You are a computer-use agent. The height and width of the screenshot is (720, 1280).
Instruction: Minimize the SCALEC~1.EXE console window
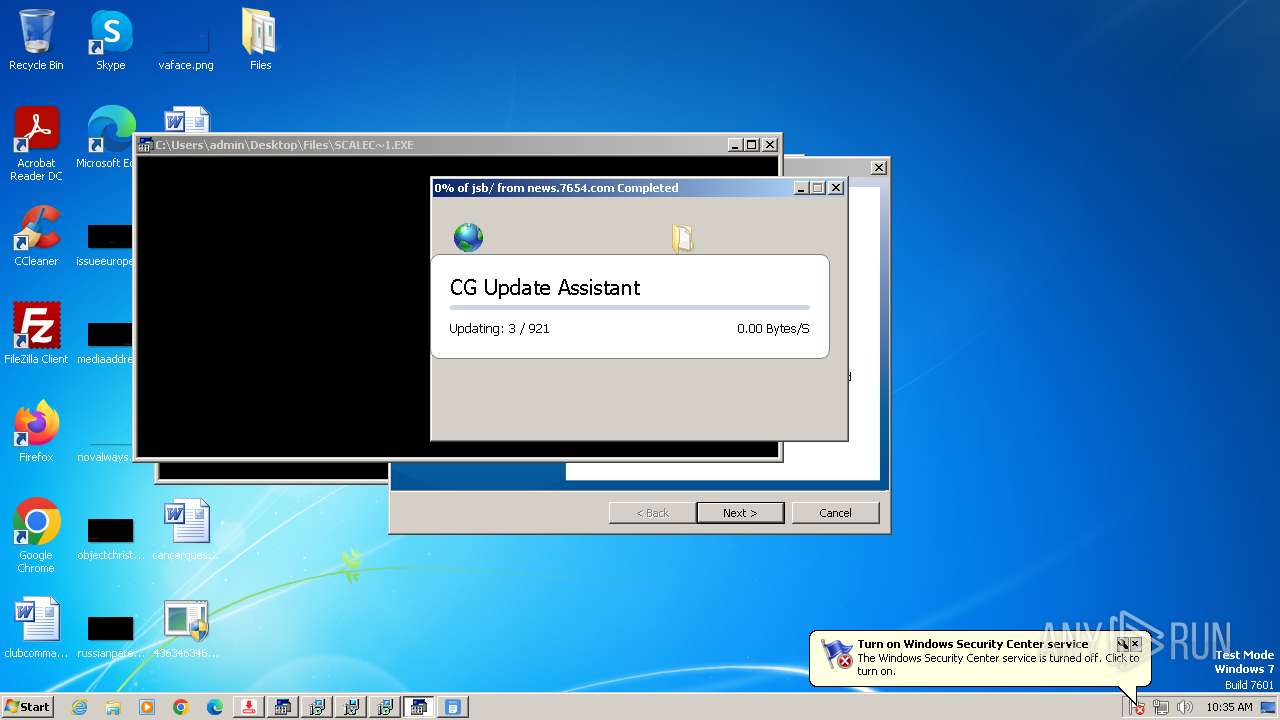coord(735,145)
